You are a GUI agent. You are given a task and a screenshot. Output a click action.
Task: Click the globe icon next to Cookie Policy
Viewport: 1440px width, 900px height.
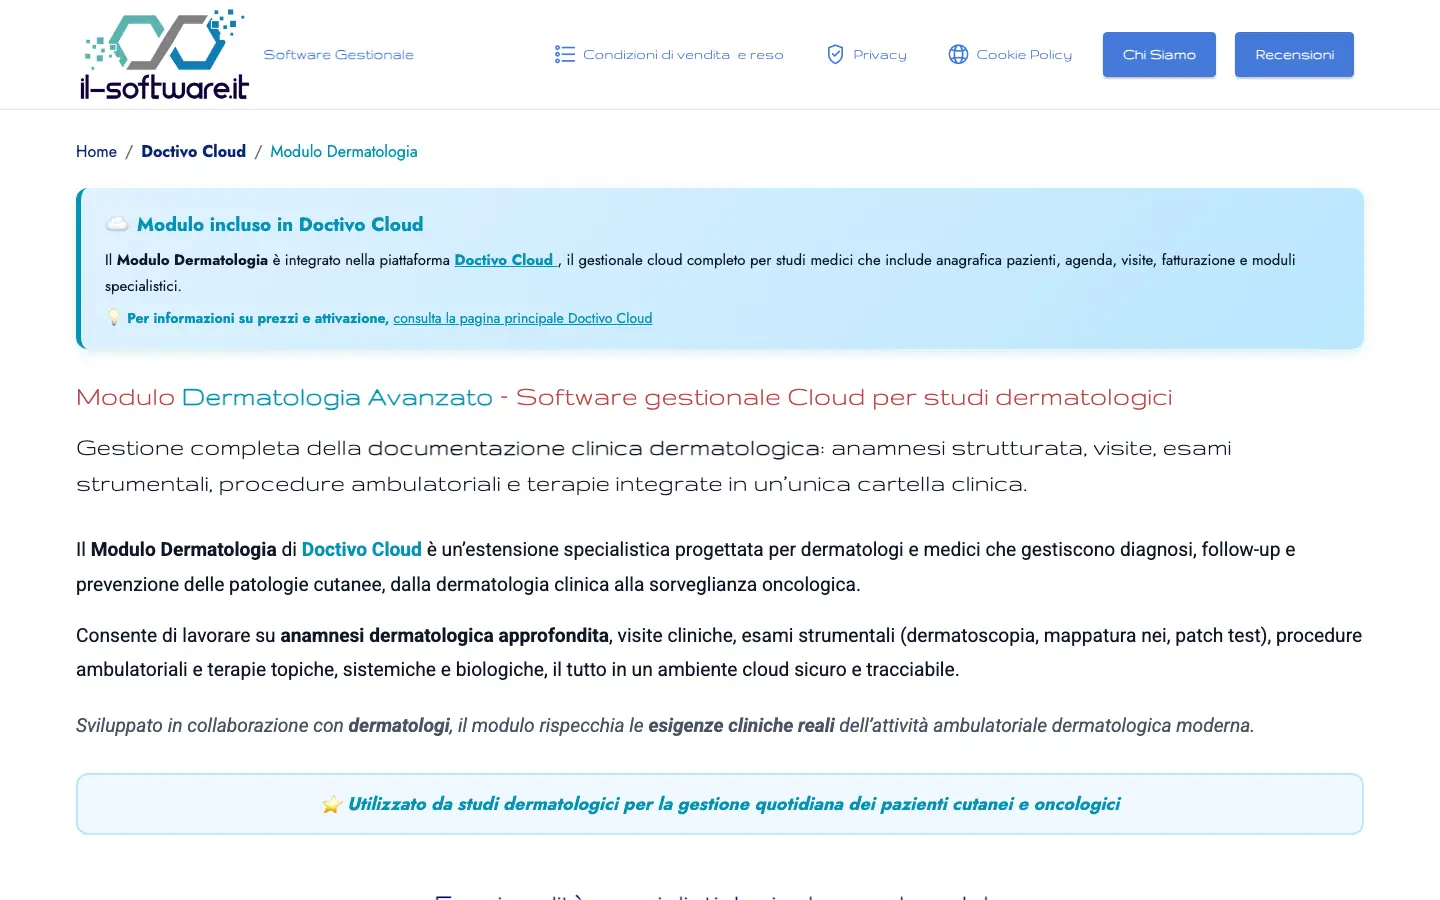tap(958, 54)
